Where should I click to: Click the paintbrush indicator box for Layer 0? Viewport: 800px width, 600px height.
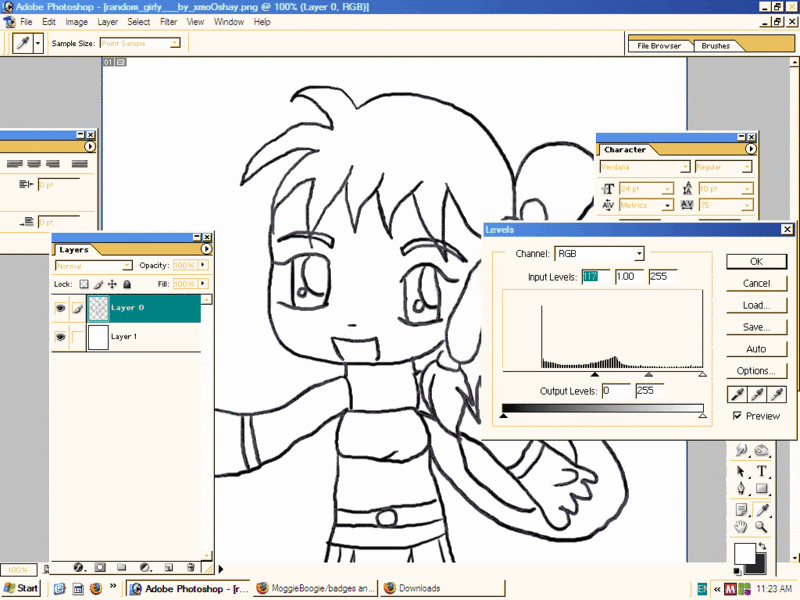(x=78, y=308)
